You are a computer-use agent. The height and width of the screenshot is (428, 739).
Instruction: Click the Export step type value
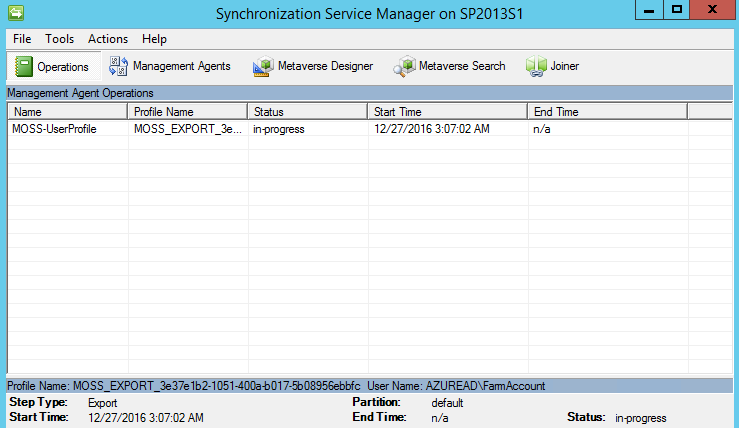pyautogui.click(x=102, y=403)
